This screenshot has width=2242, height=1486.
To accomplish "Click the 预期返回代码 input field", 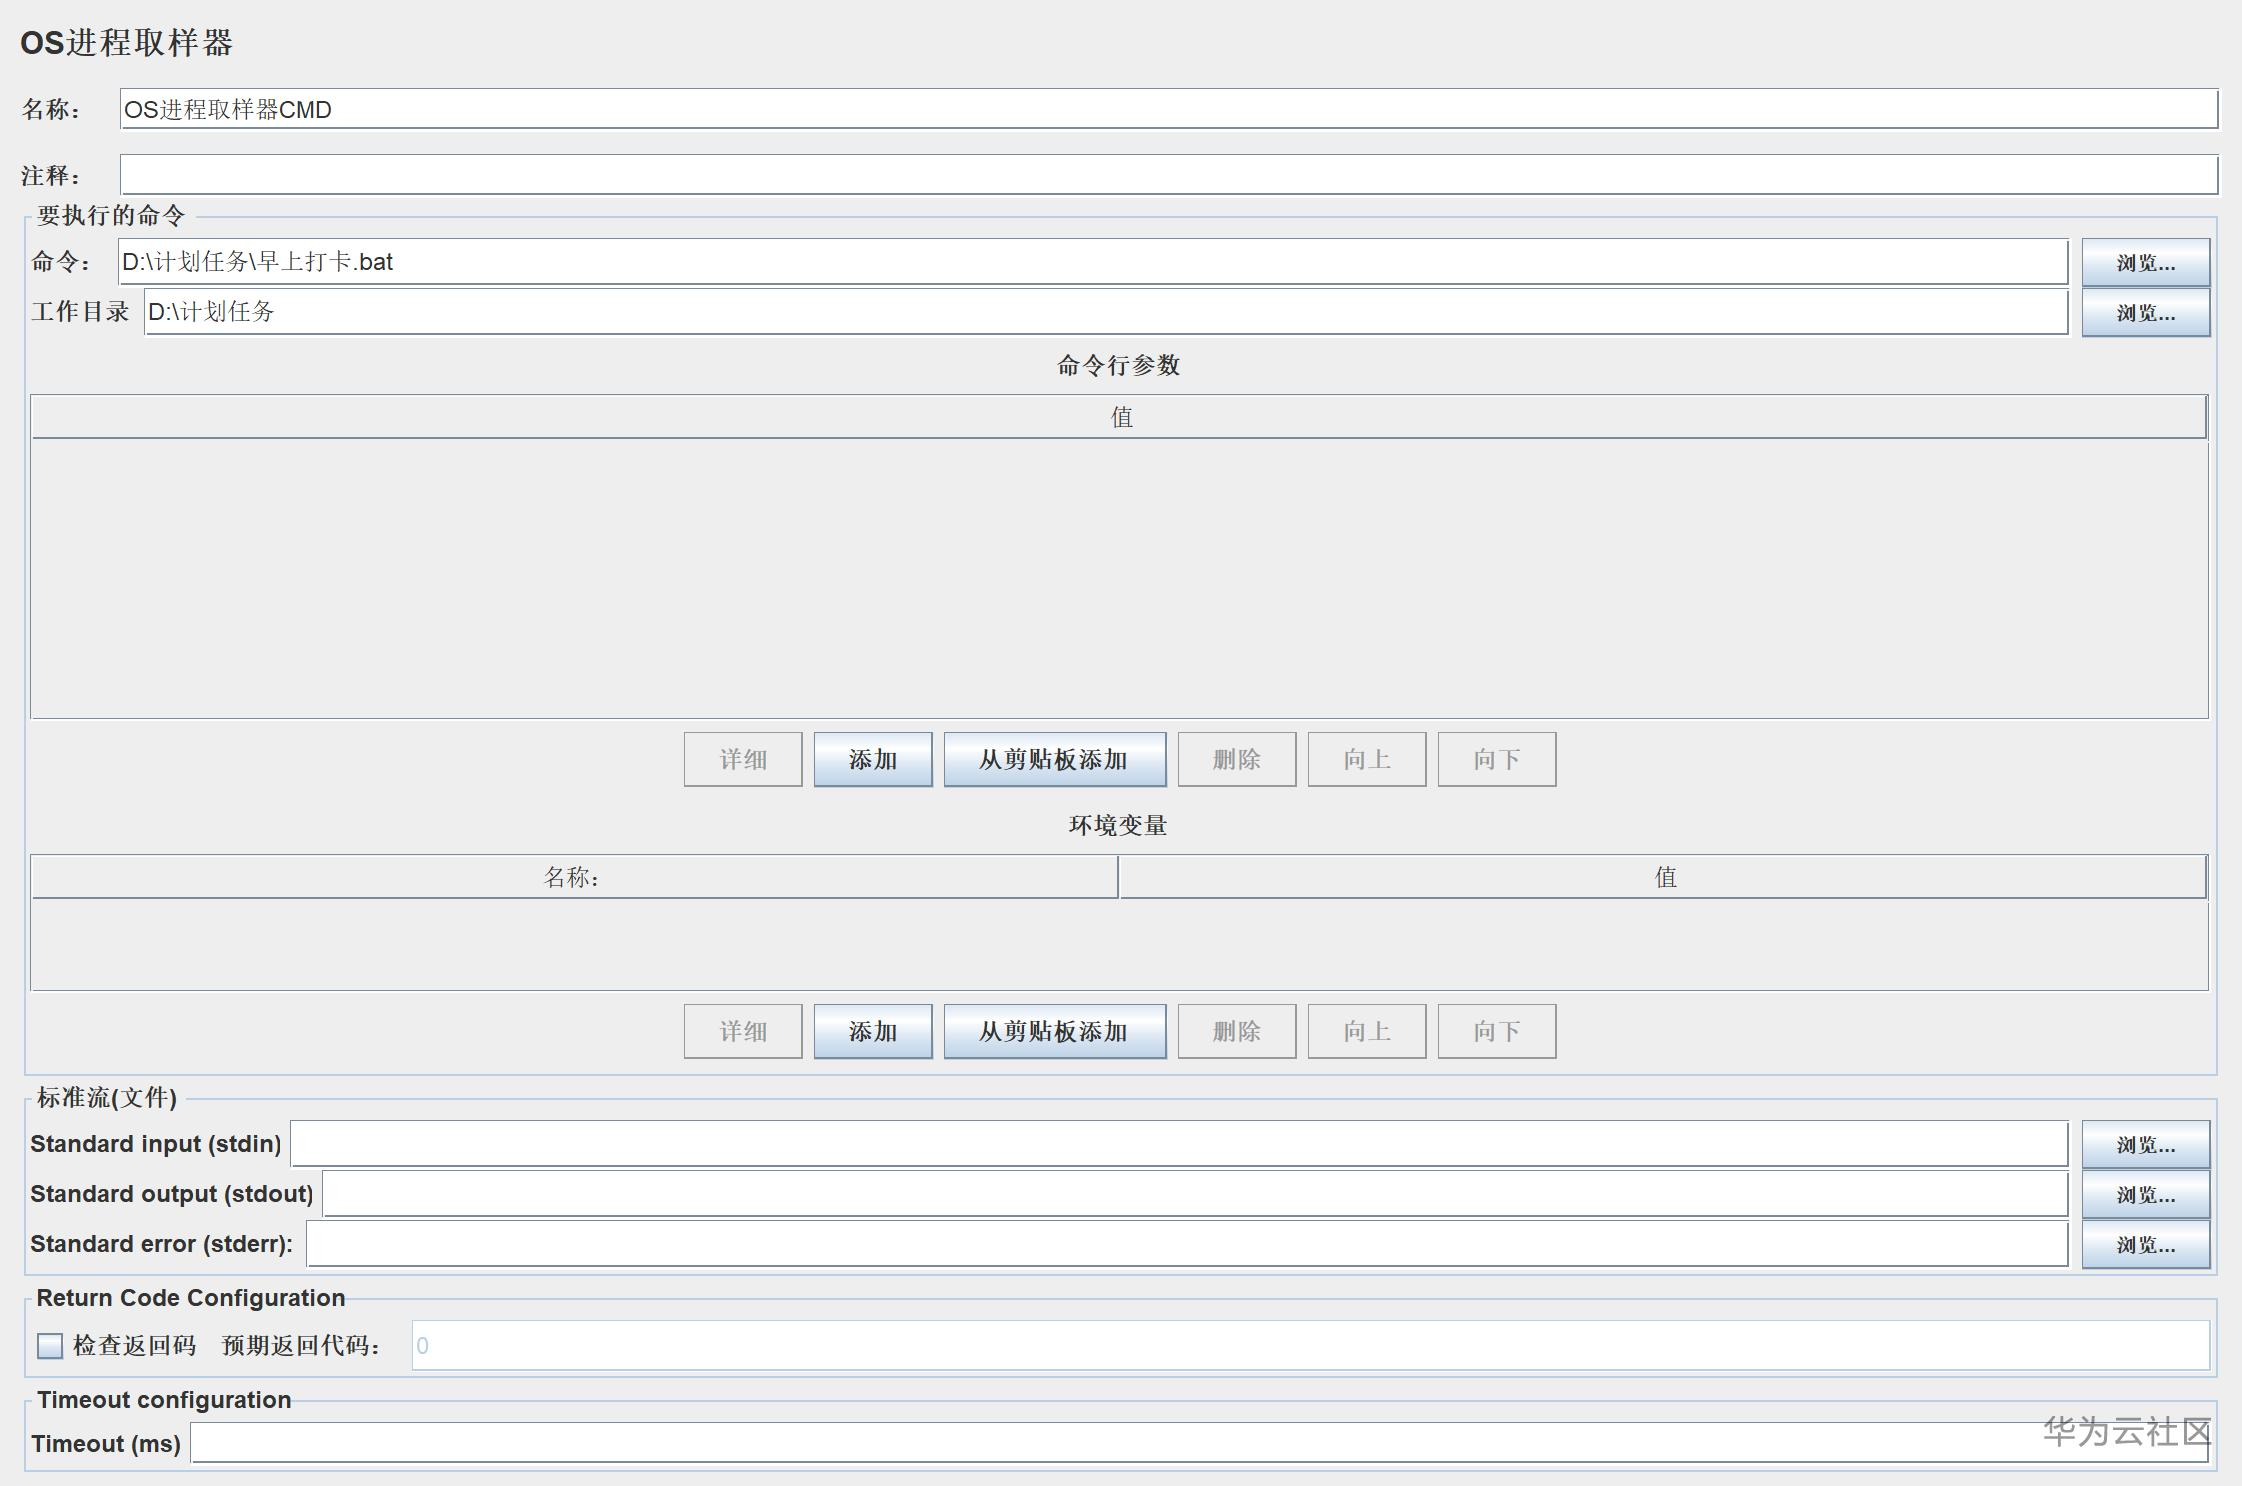I will (x=1310, y=1346).
